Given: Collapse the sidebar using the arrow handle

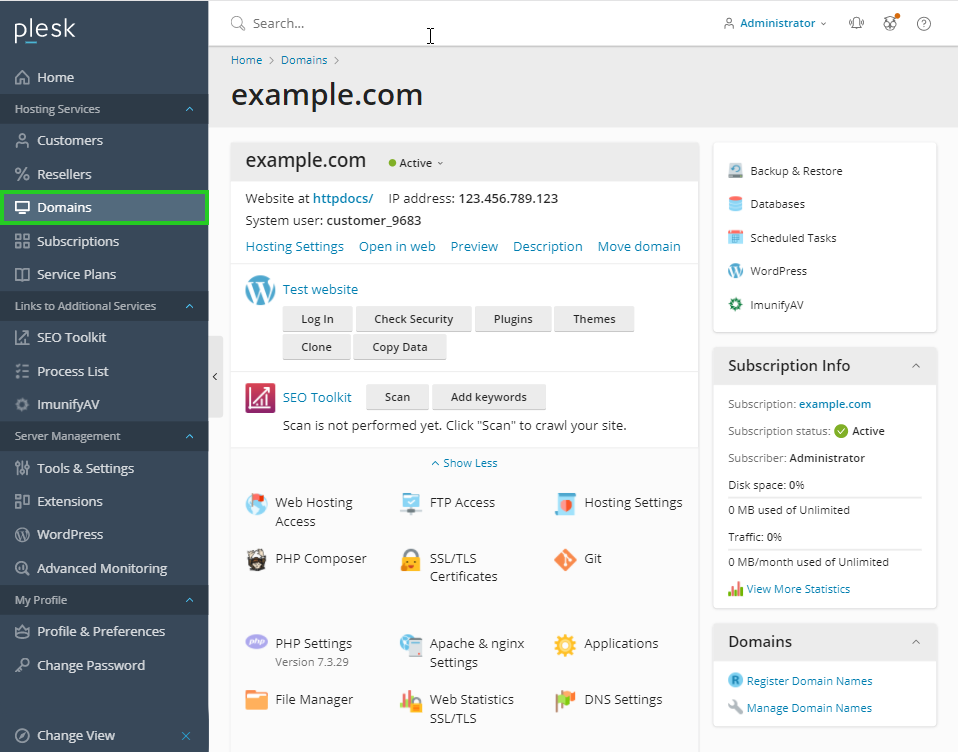Looking at the screenshot, I should tap(215, 376).
